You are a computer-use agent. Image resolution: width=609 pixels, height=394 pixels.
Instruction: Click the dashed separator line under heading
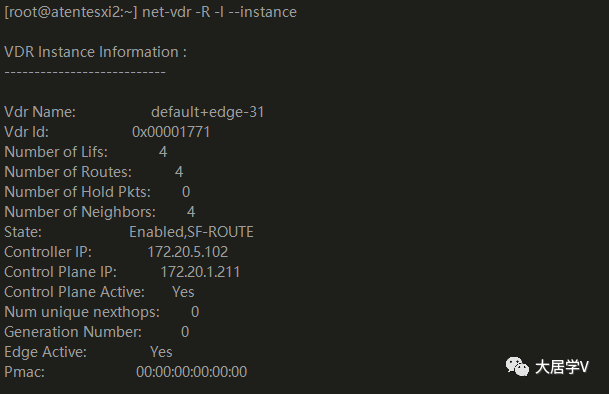click(x=85, y=72)
